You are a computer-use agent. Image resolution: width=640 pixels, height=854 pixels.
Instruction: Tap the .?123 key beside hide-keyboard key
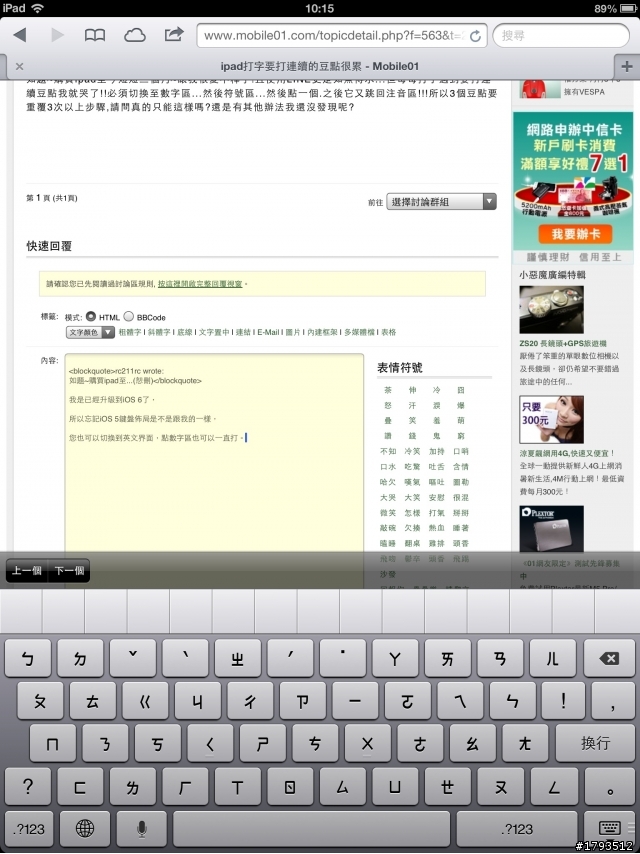point(516,828)
